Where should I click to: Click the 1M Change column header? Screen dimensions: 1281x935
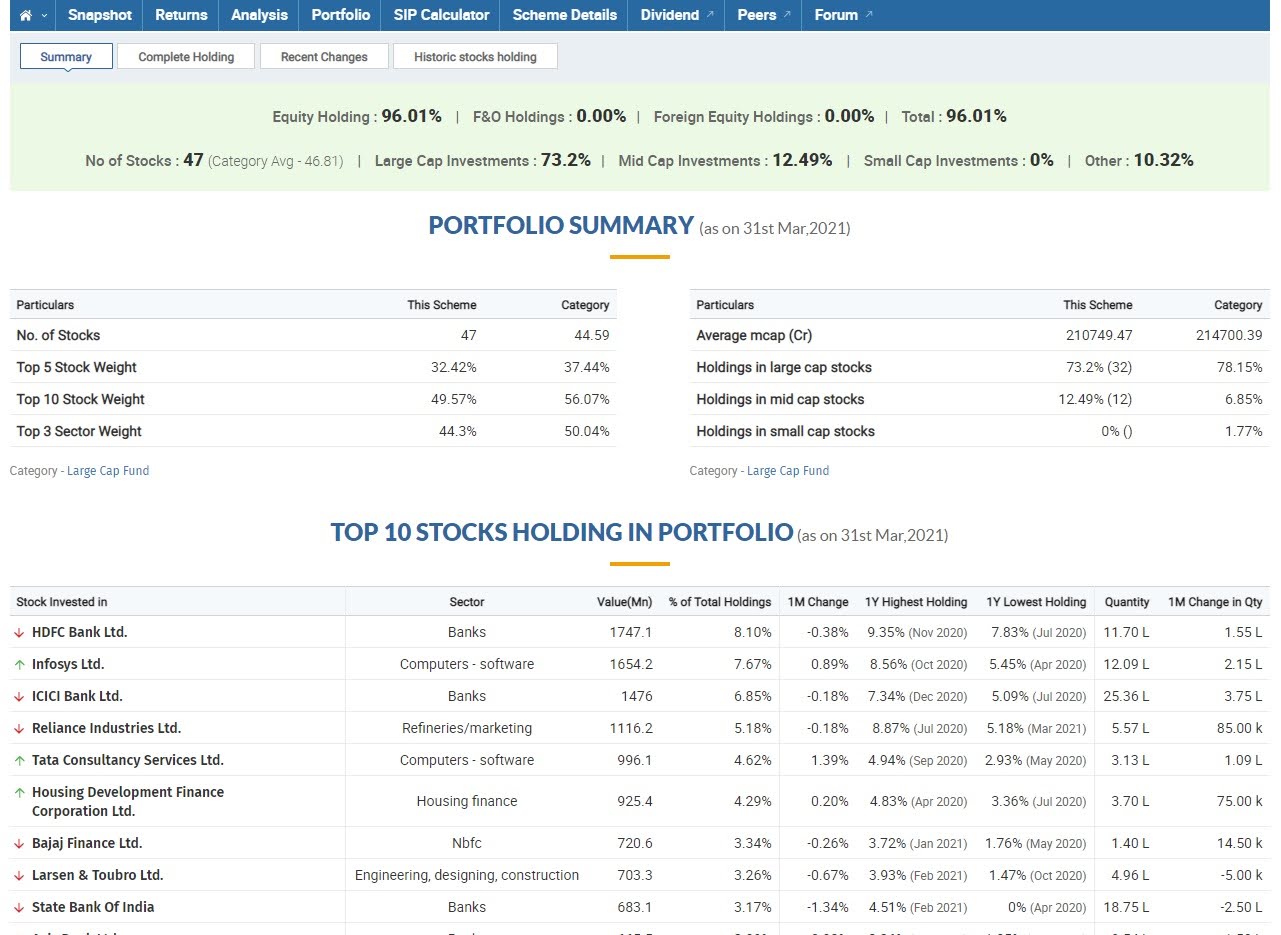click(818, 602)
